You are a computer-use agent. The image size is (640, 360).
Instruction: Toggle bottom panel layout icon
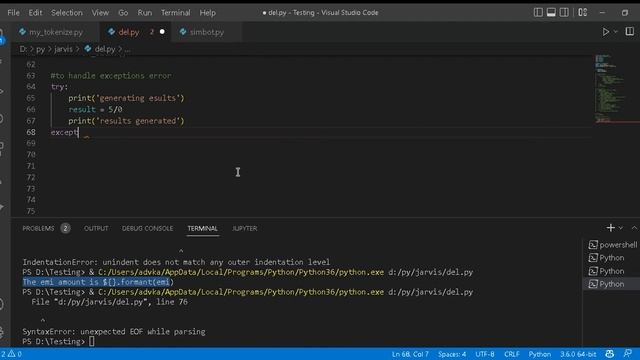[x=551, y=13]
